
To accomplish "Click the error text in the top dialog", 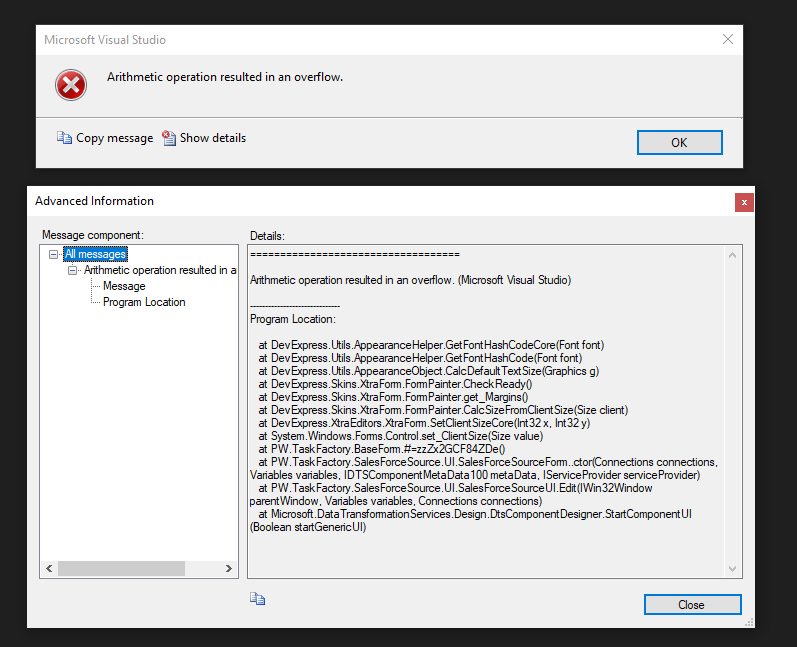I will 225,77.
